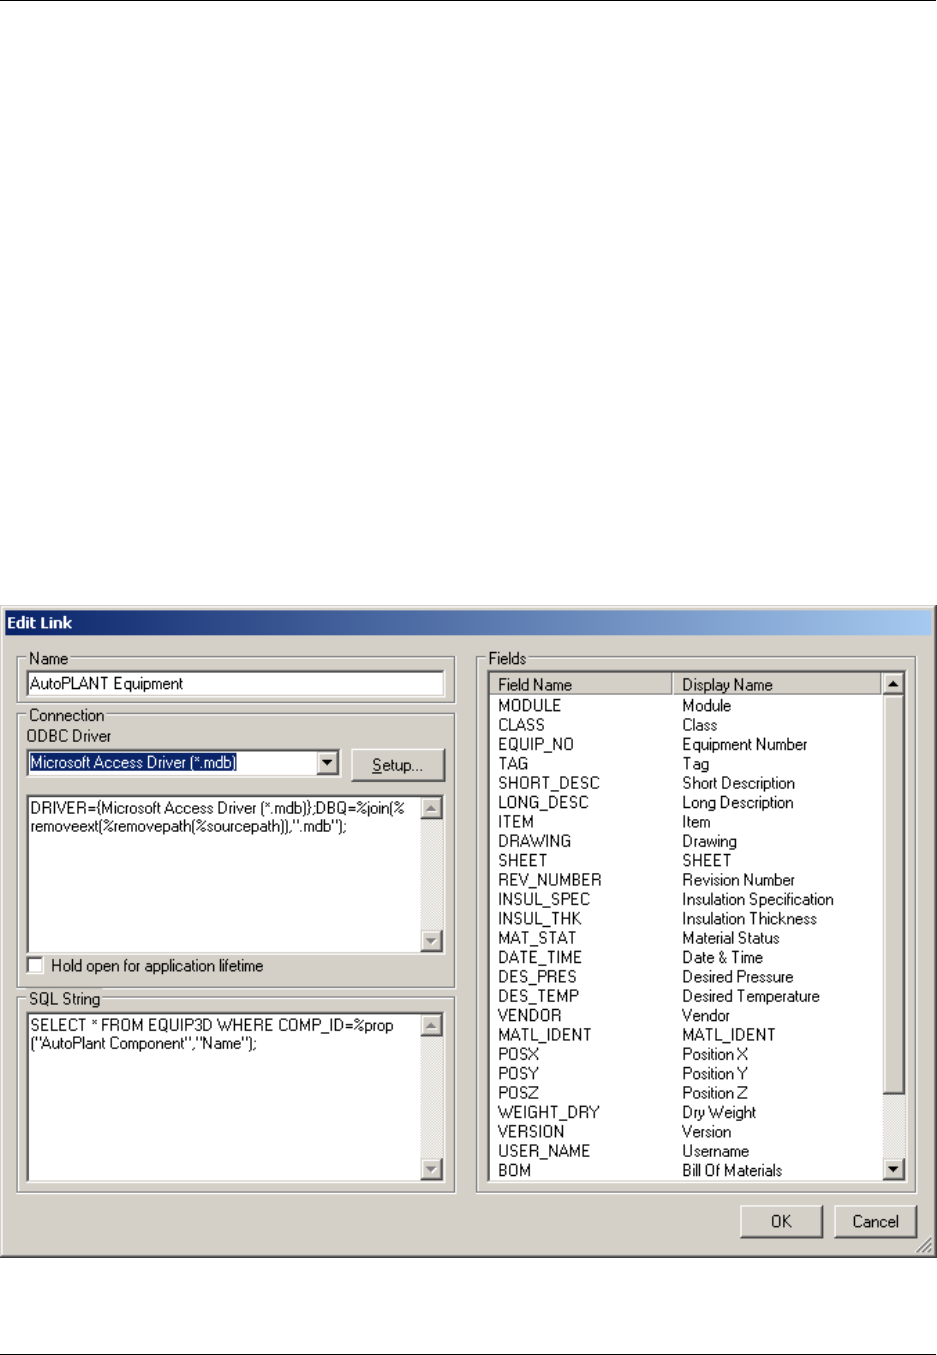Click the Desired Temperature display name
Screen dimensions: 937x1355
tap(751, 997)
